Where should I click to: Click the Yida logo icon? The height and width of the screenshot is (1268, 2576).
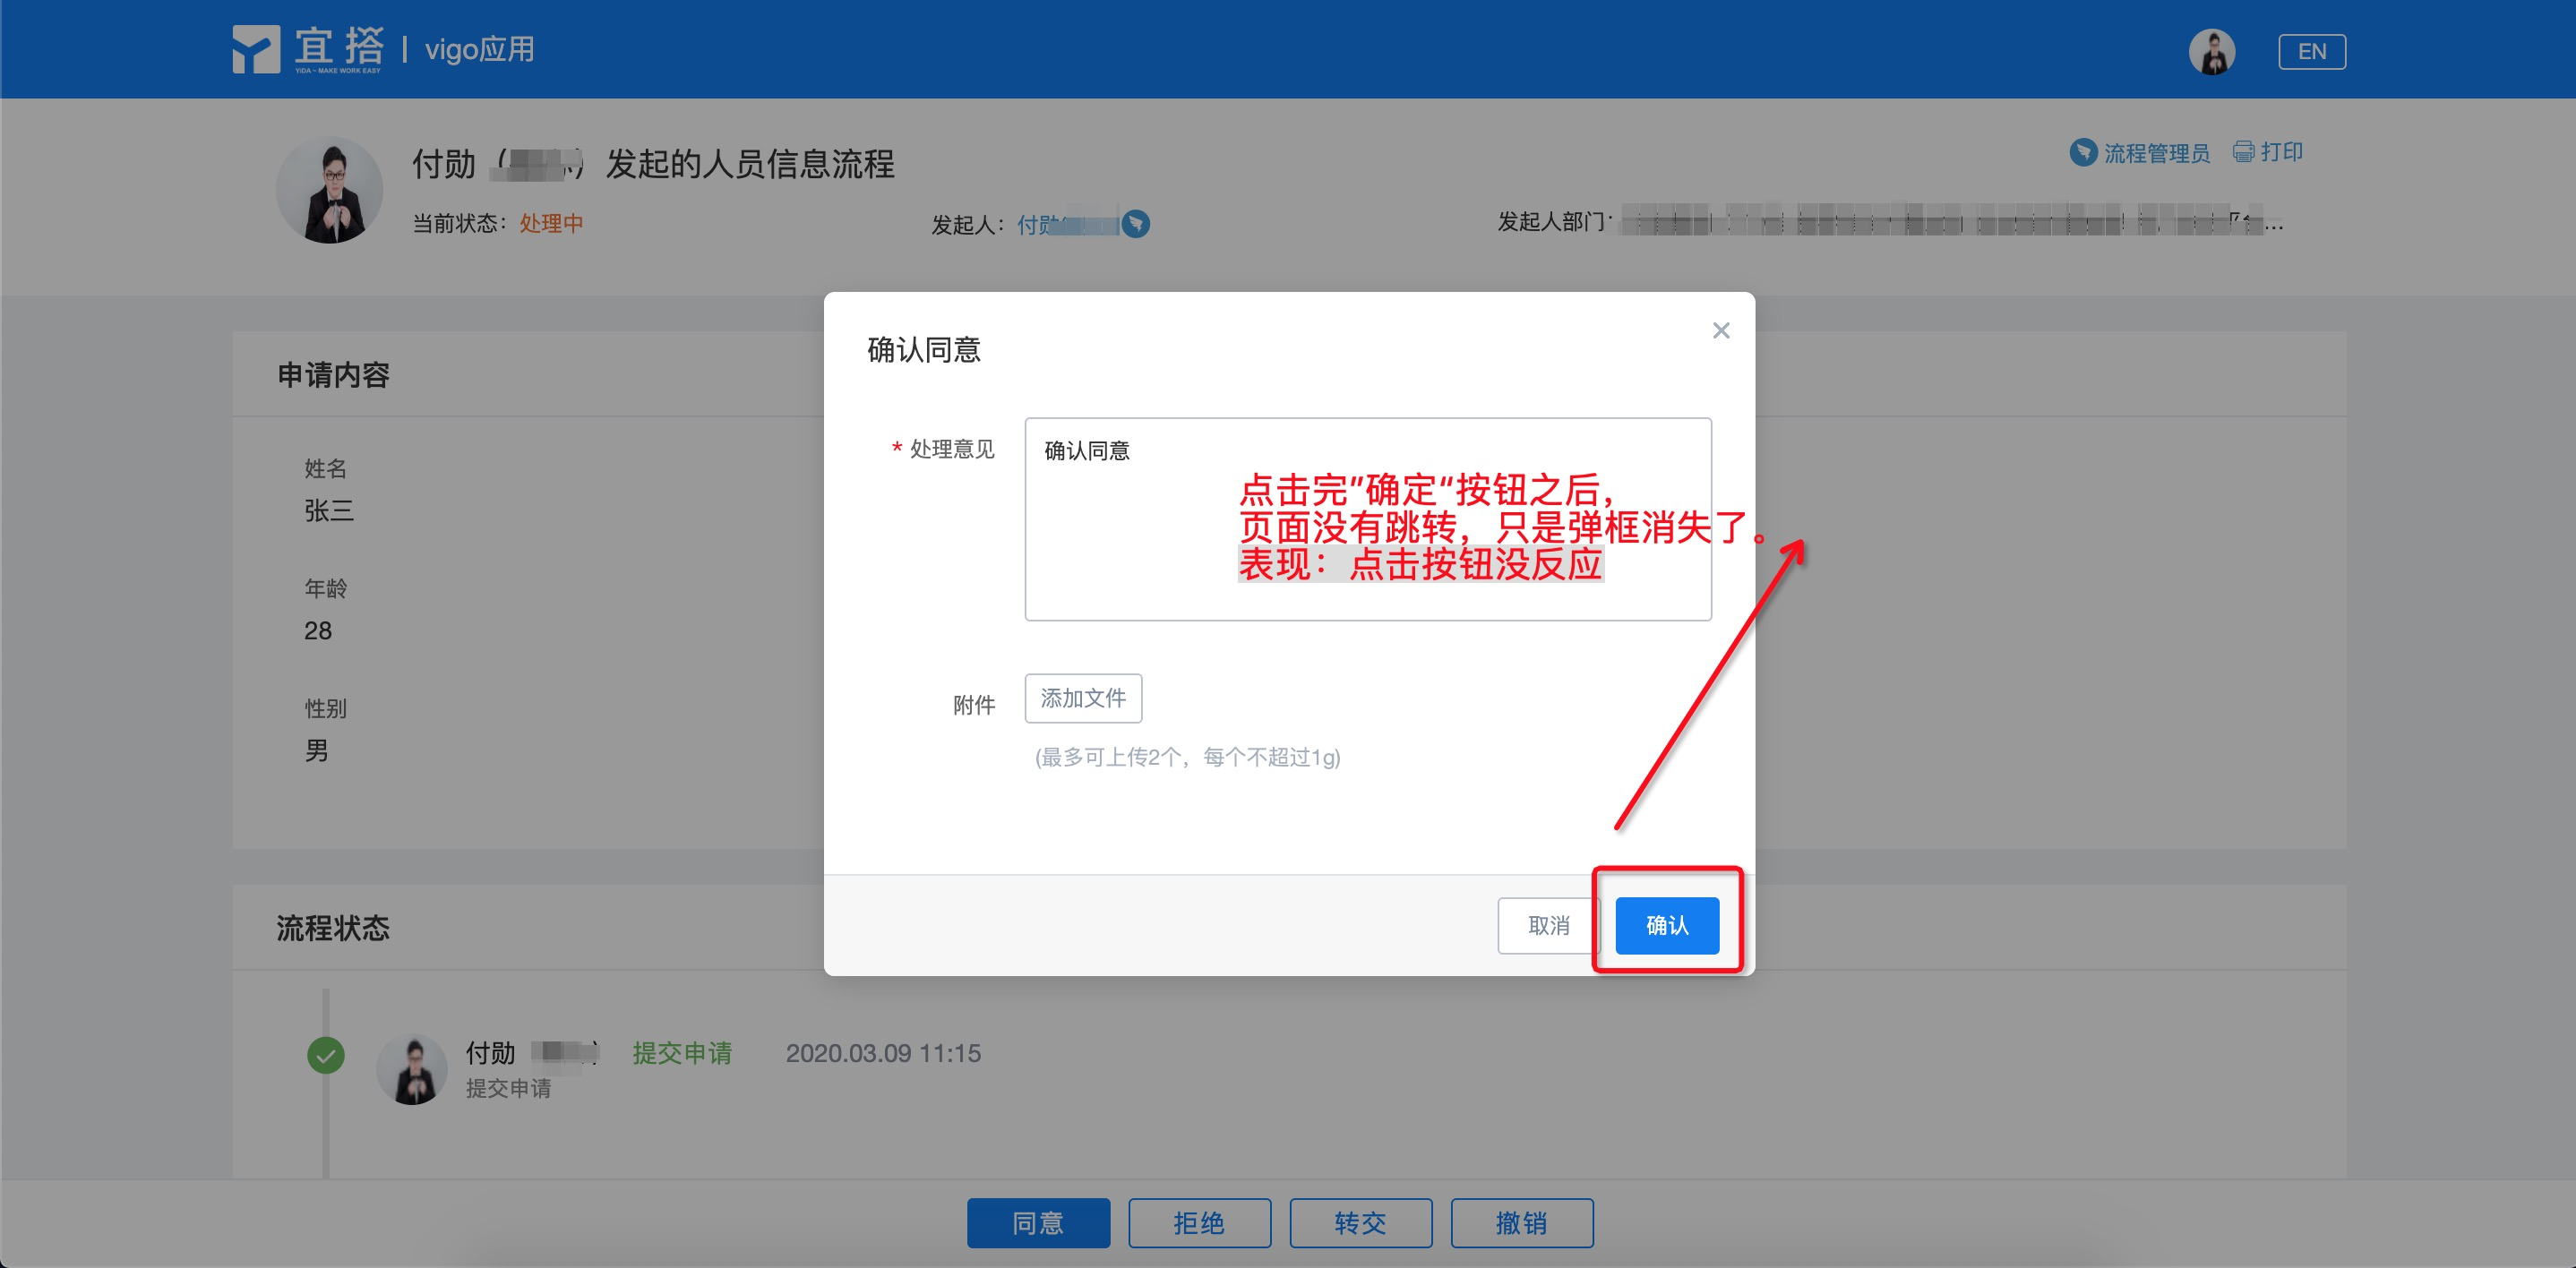256,49
